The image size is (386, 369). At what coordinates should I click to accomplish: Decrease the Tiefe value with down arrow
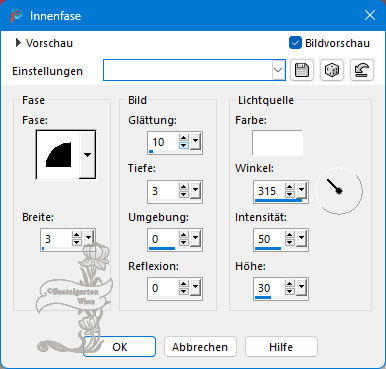coord(184,194)
